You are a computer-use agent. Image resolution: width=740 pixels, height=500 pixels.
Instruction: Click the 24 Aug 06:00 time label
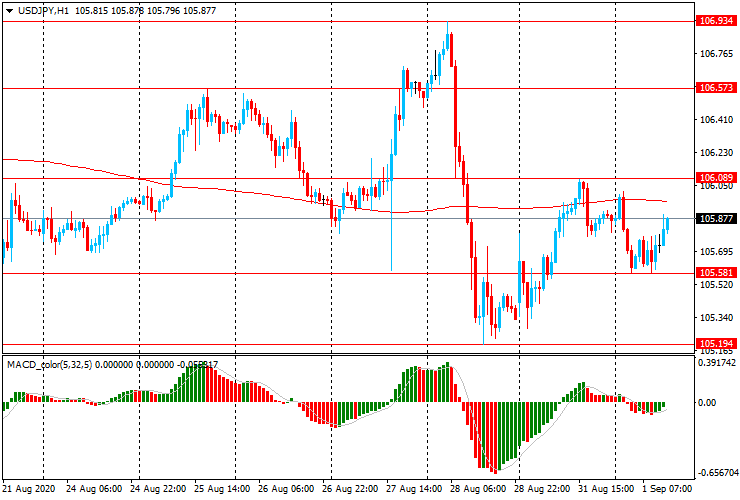coord(93,488)
